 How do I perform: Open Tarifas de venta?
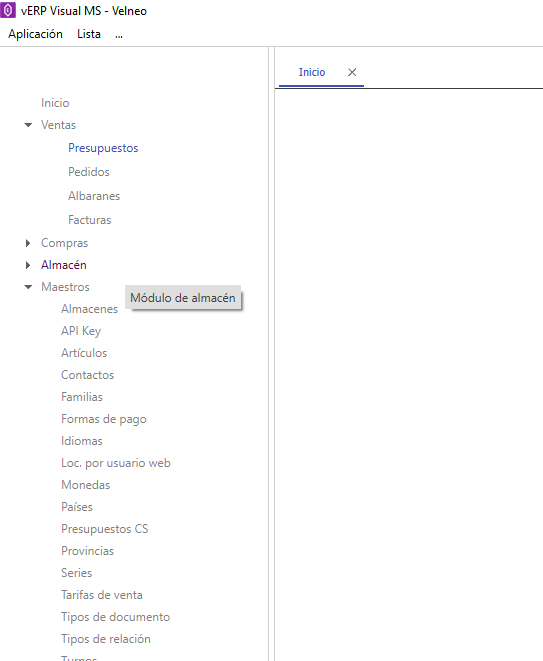(x=102, y=595)
